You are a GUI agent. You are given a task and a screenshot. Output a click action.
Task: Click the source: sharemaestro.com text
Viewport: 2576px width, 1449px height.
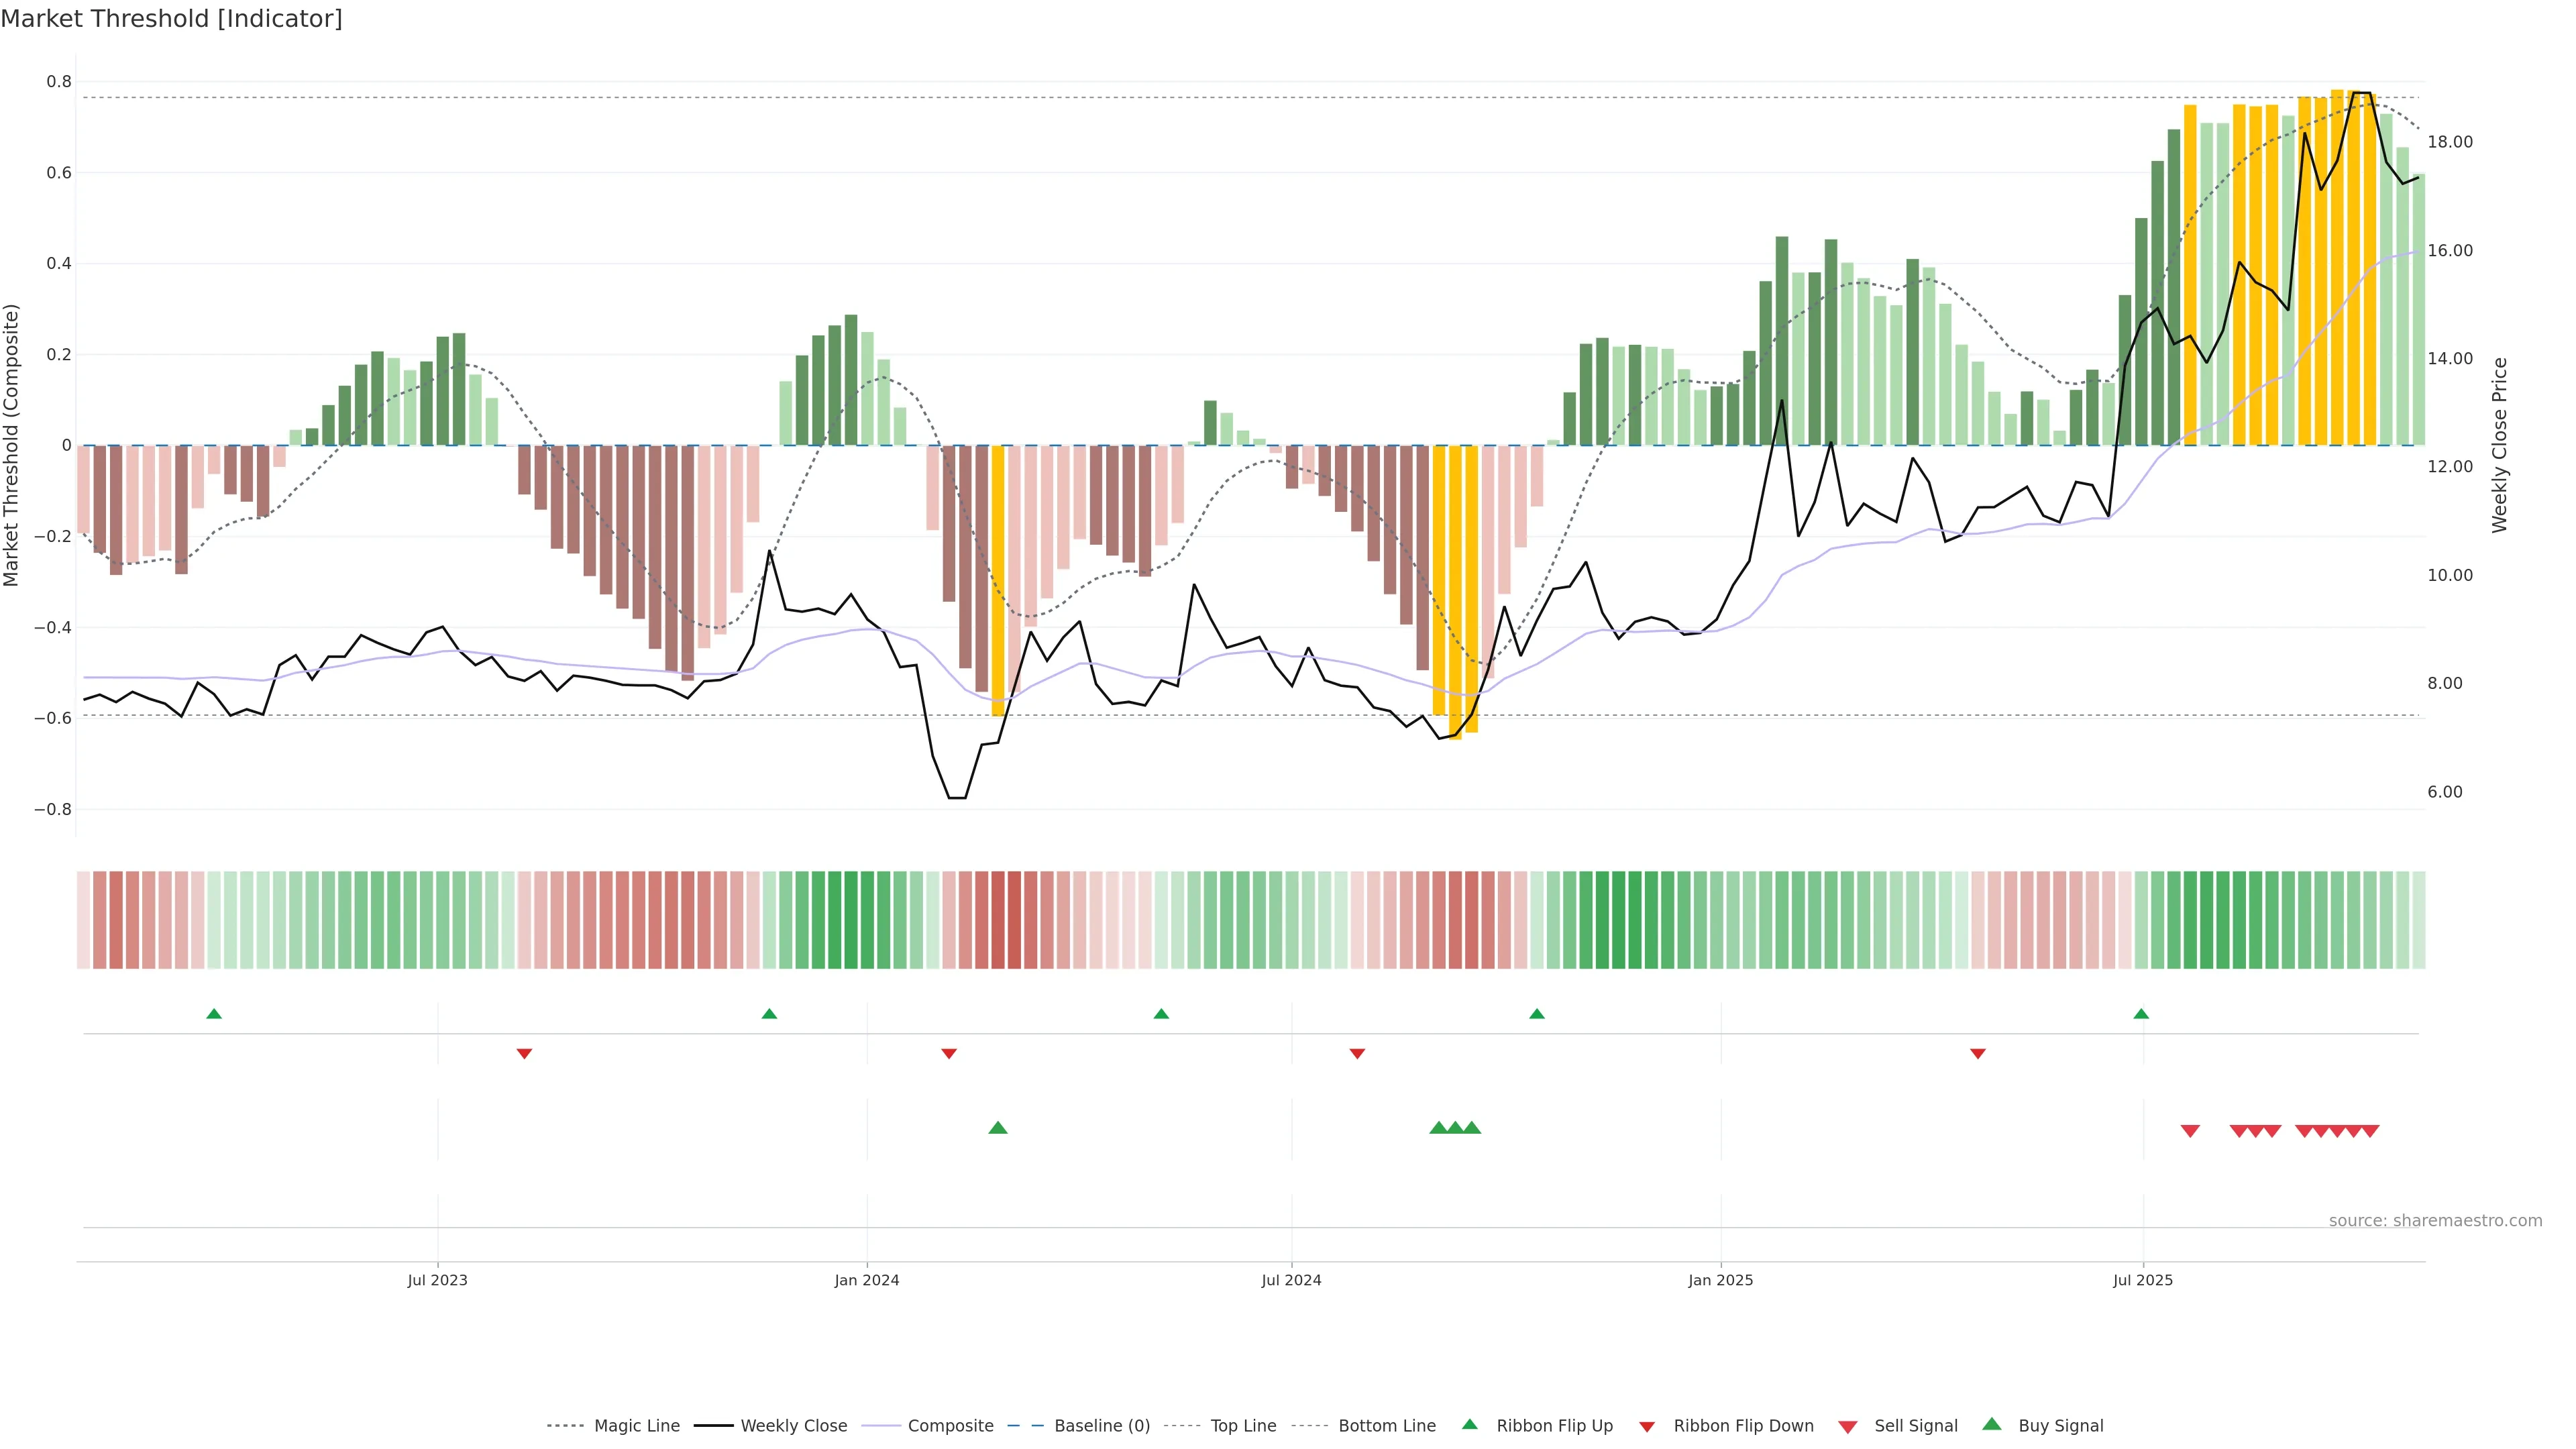[2435, 1220]
